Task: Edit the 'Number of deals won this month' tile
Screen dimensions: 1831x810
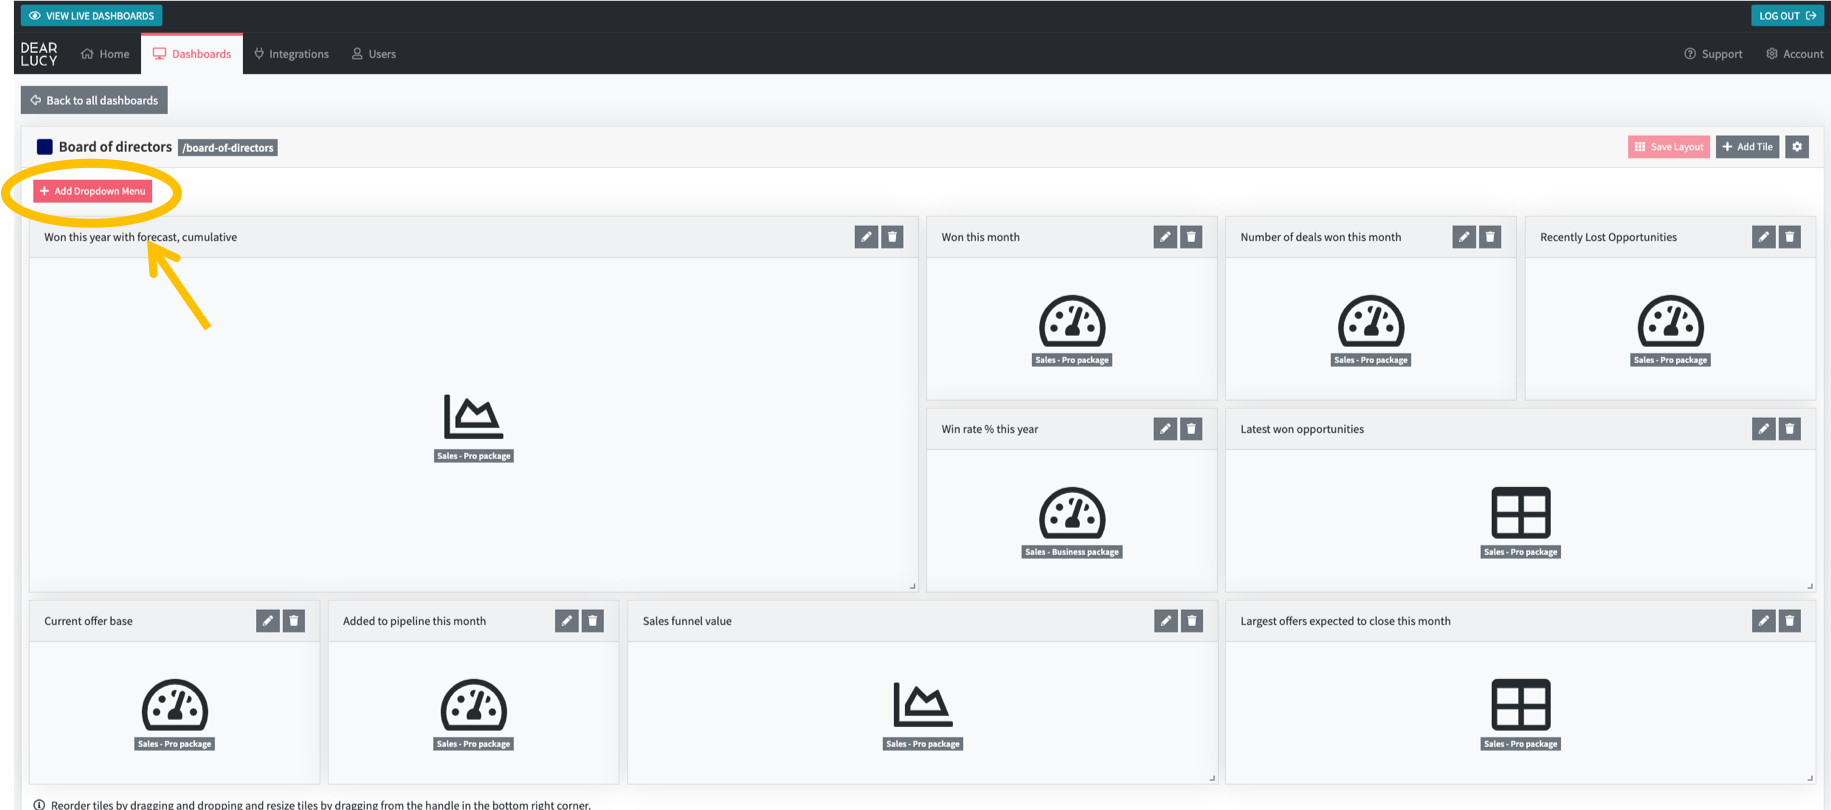Action: [1464, 237]
